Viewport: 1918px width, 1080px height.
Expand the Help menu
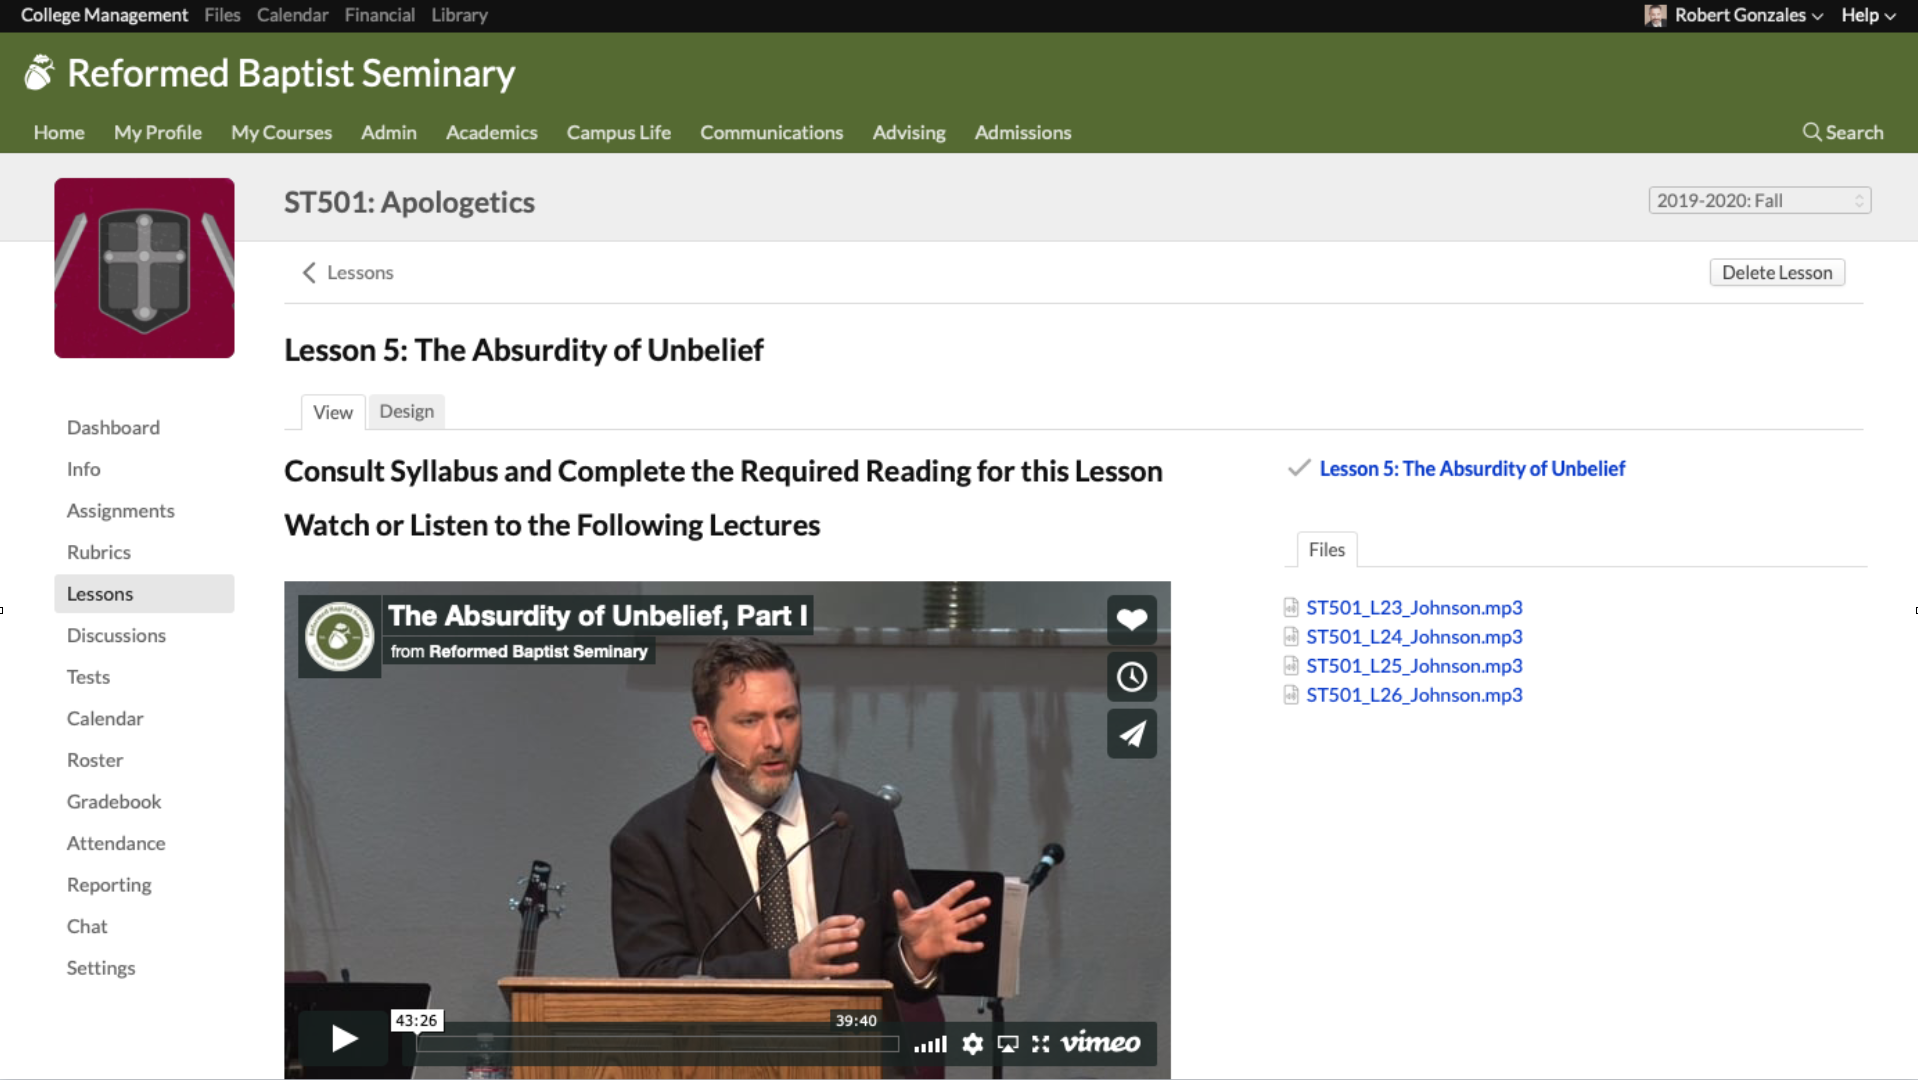click(1868, 15)
